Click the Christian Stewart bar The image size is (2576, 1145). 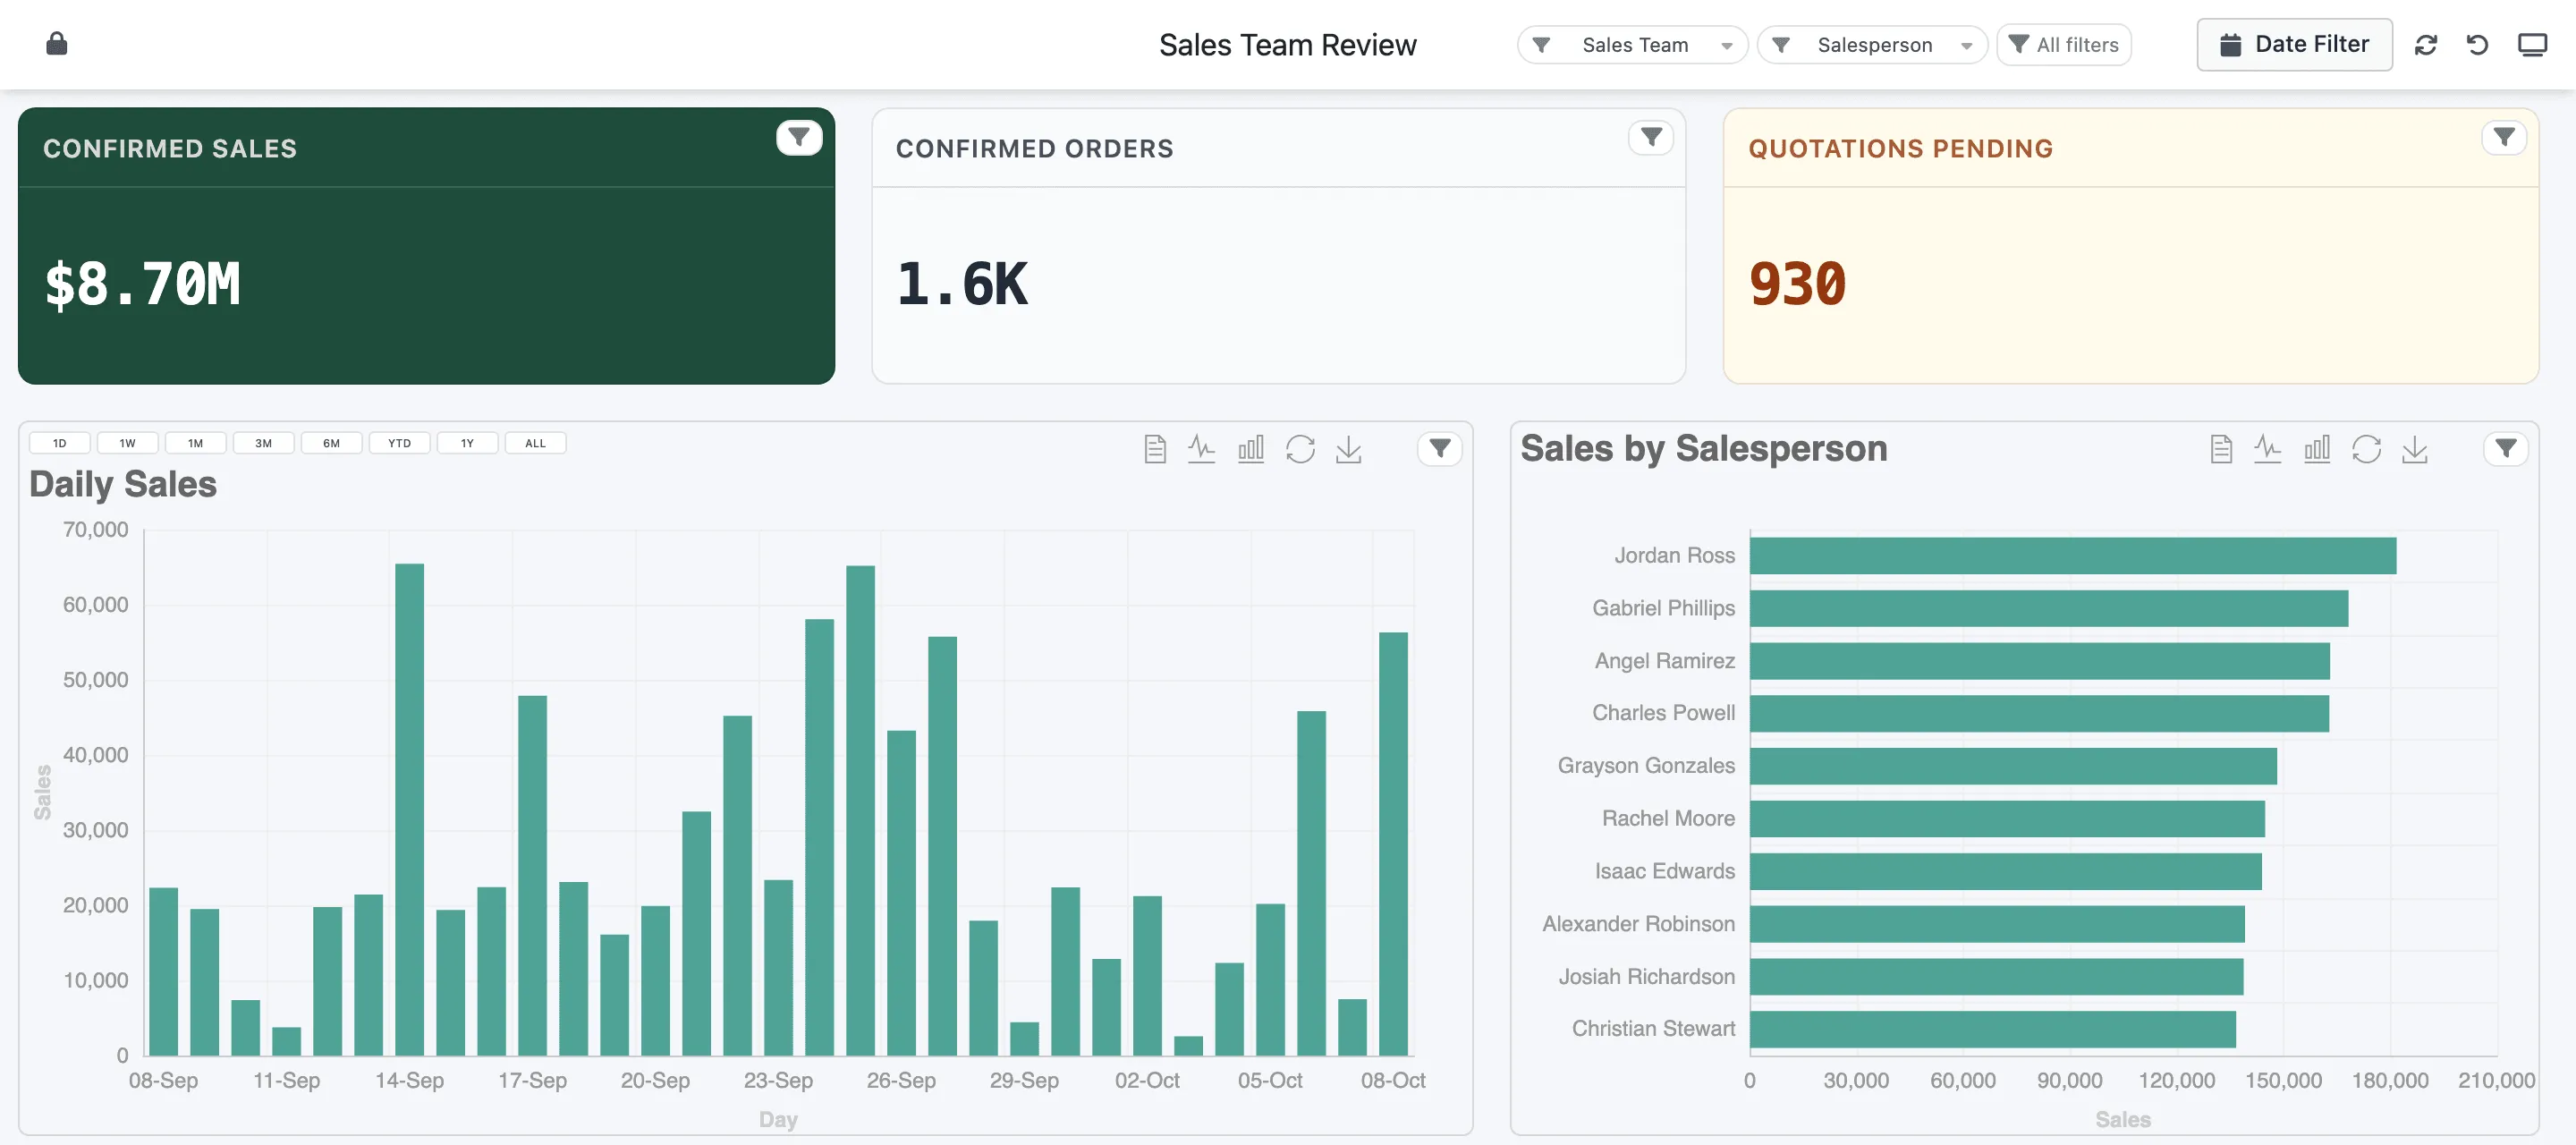[x=1993, y=1029]
